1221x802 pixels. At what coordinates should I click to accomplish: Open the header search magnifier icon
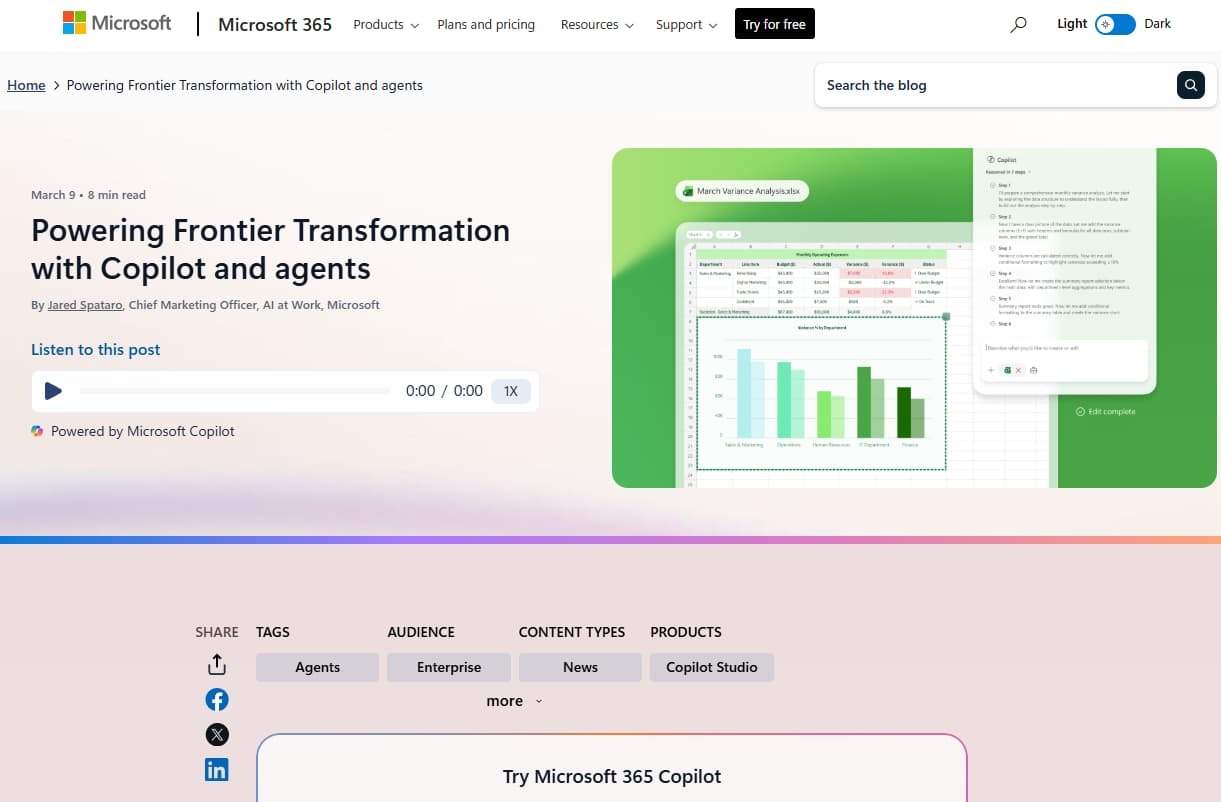1018,25
